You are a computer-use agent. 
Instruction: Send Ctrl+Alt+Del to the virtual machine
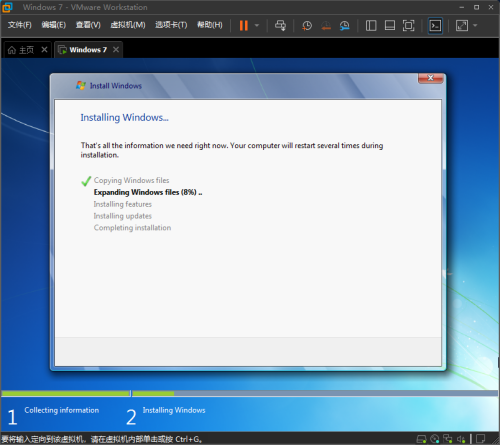coord(280,25)
